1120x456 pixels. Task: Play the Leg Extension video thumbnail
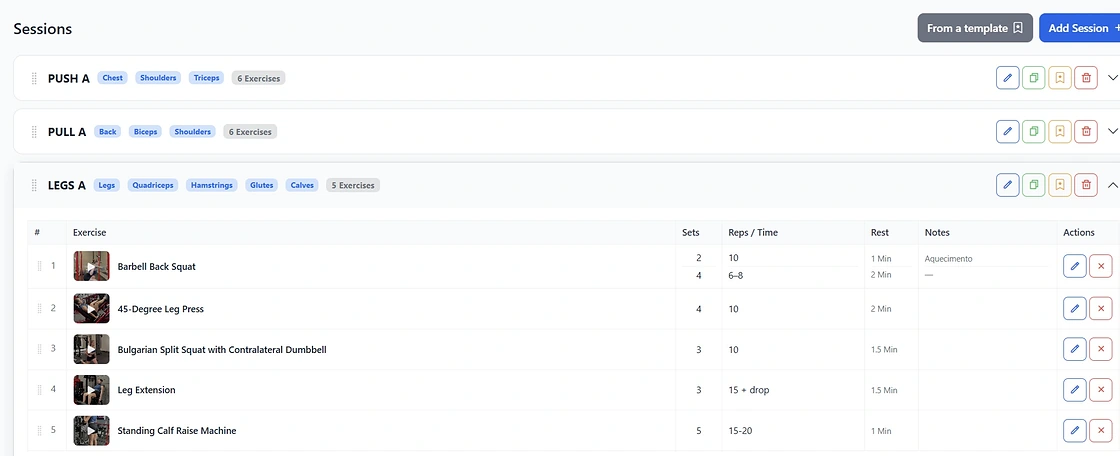pyautogui.click(x=91, y=390)
